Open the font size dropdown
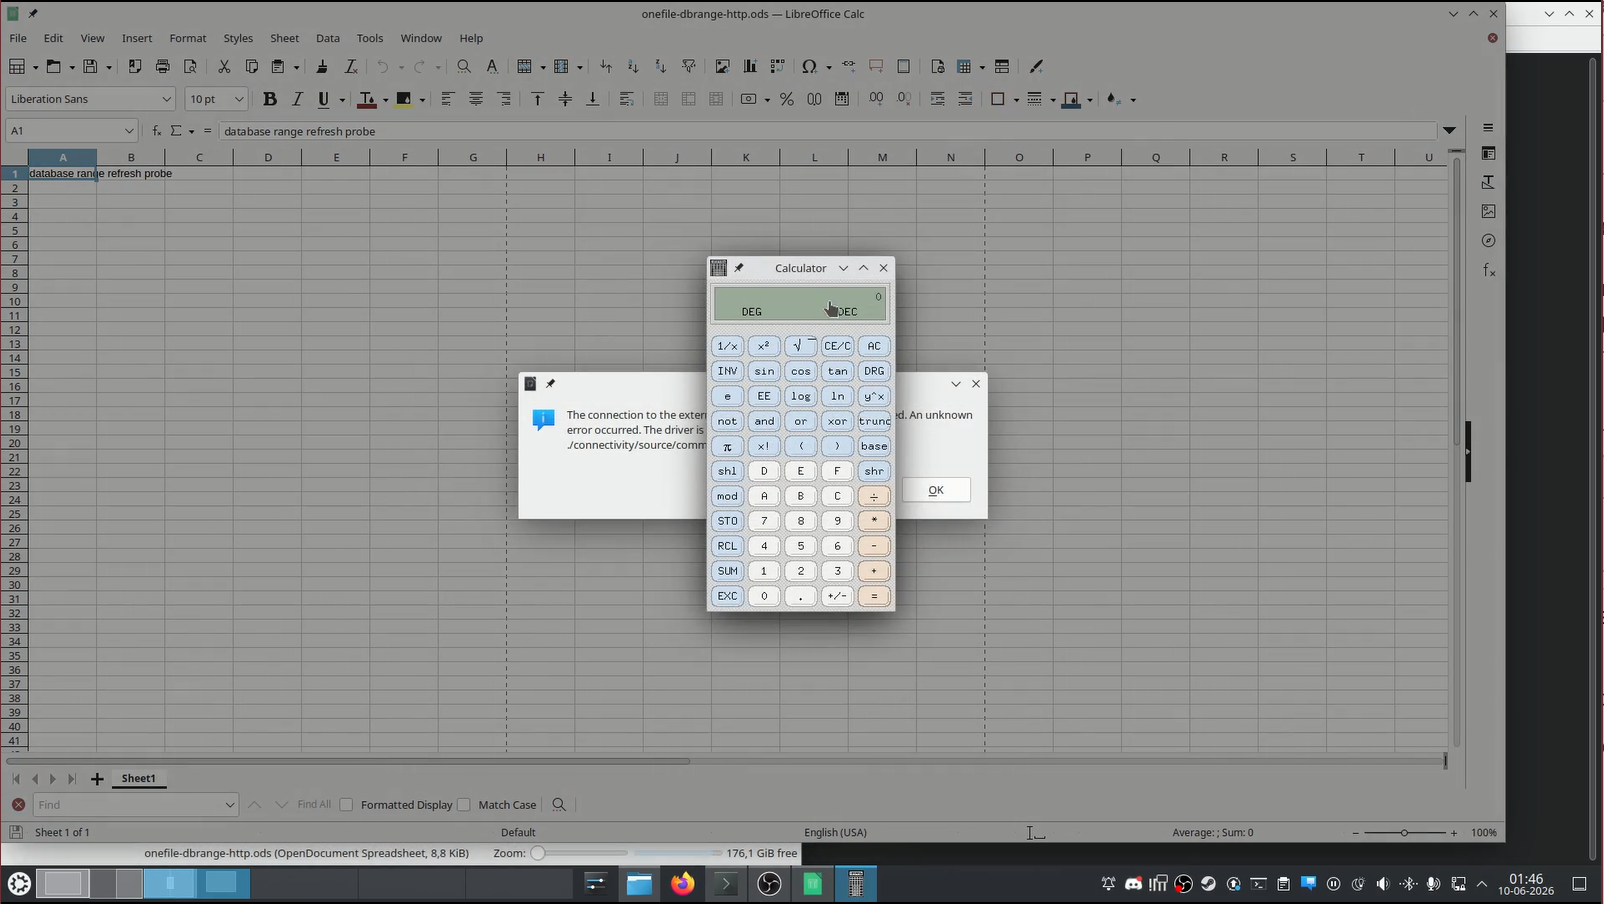 coord(239,99)
